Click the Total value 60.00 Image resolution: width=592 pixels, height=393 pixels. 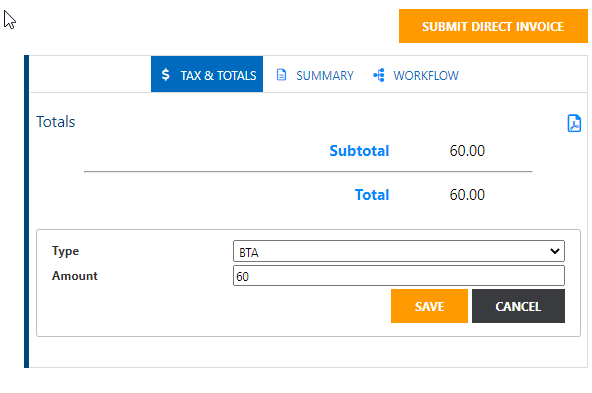point(467,195)
